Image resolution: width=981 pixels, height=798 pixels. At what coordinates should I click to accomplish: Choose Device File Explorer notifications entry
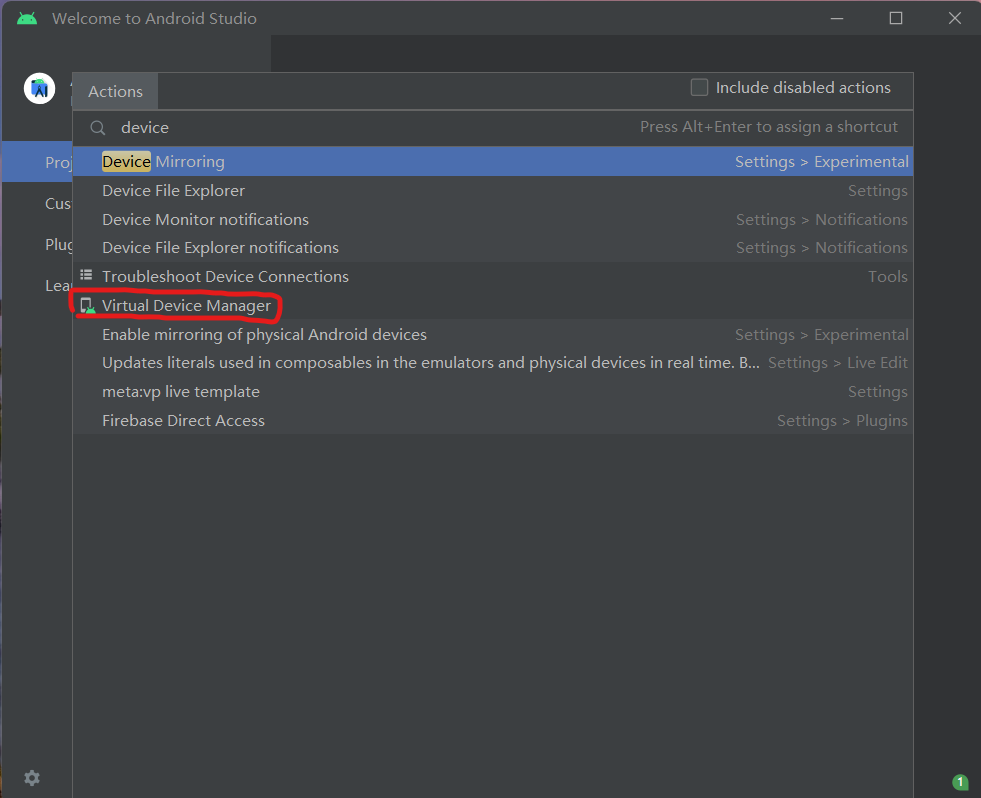click(493, 247)
